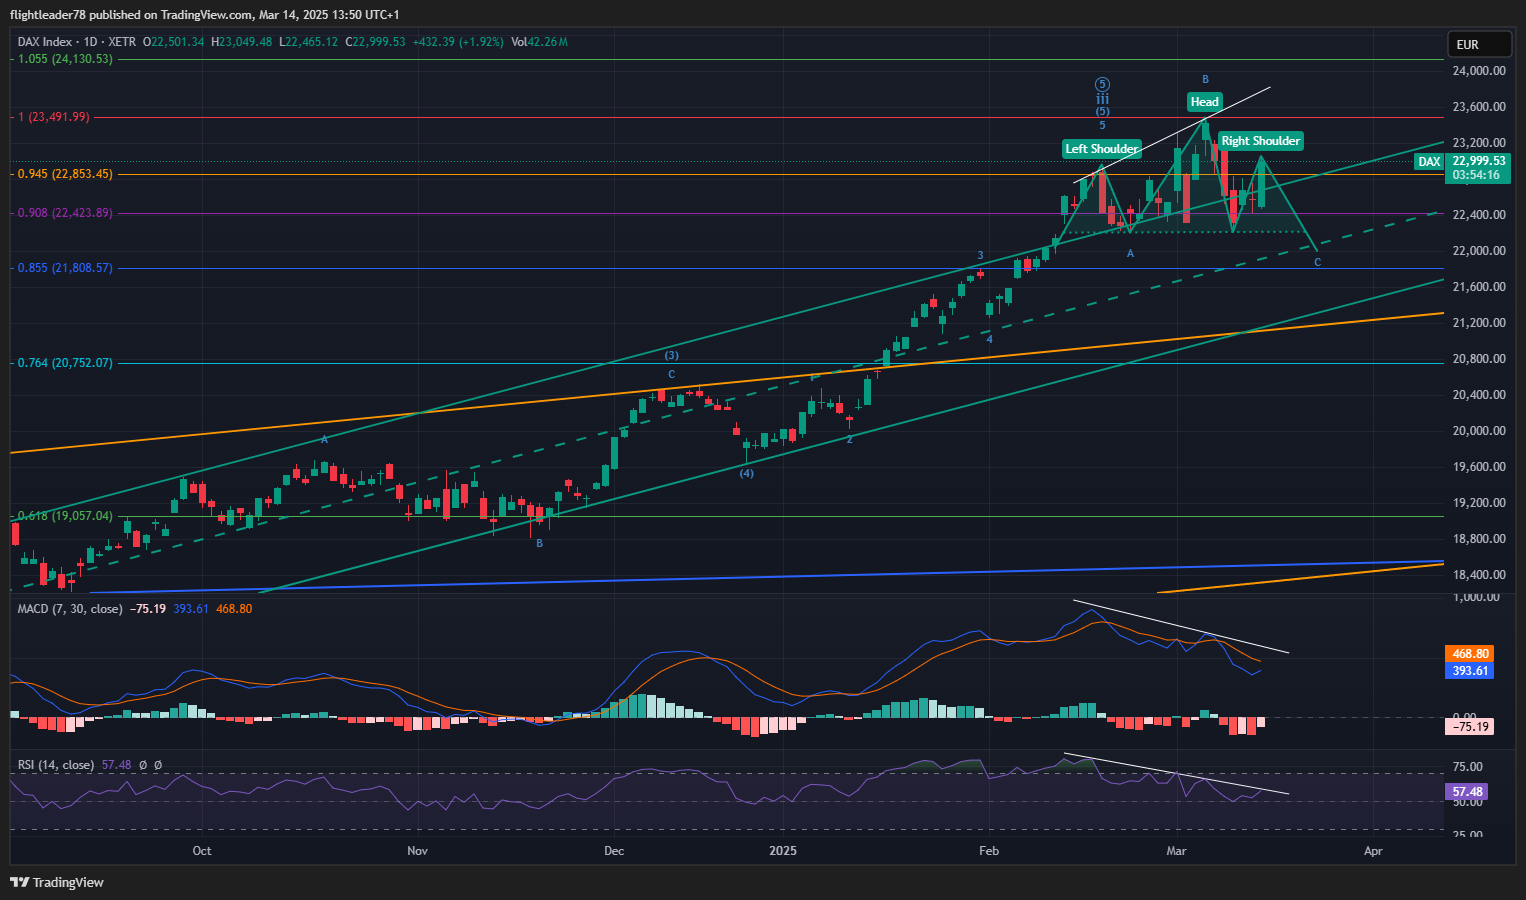
Task: Click the 1,000.00 MACD axis label
Action: (x=1475, y=597)
